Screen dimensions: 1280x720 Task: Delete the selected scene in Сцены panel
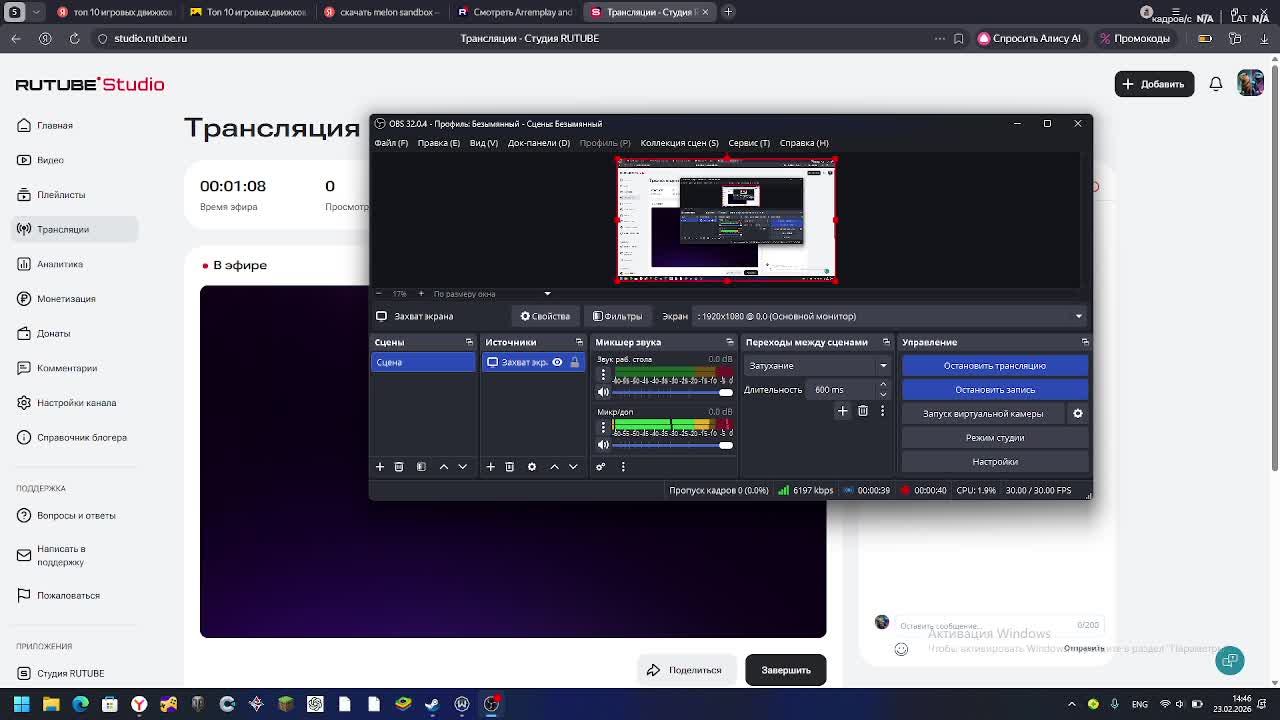[399, 467]
